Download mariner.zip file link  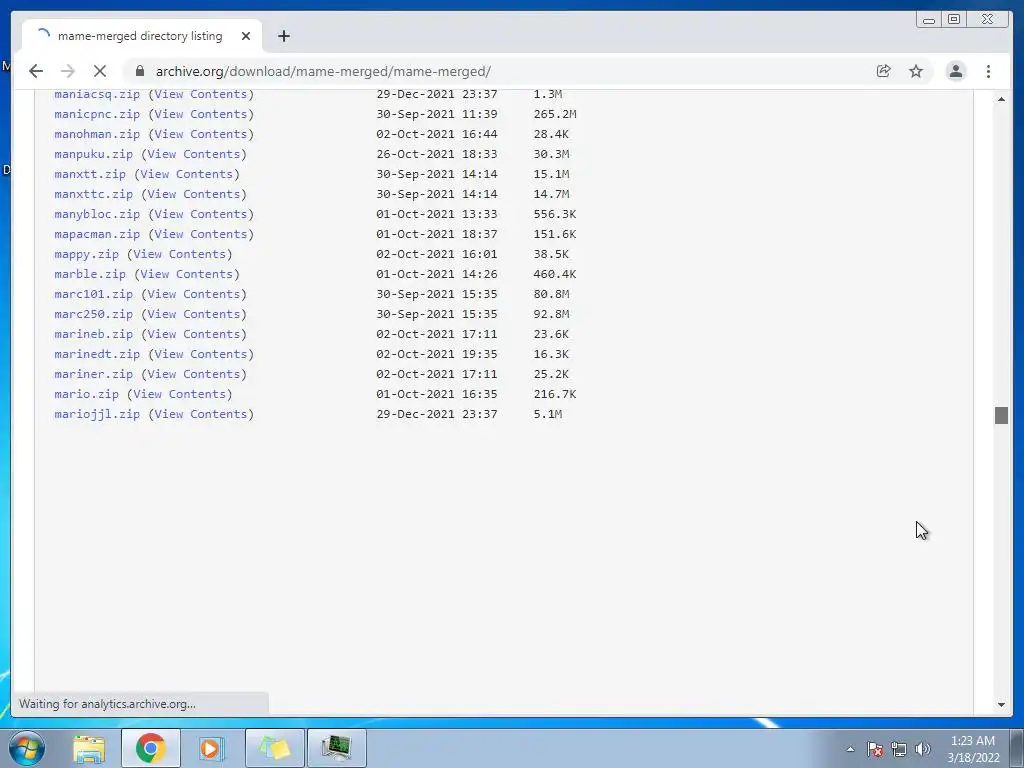point(93,374)
